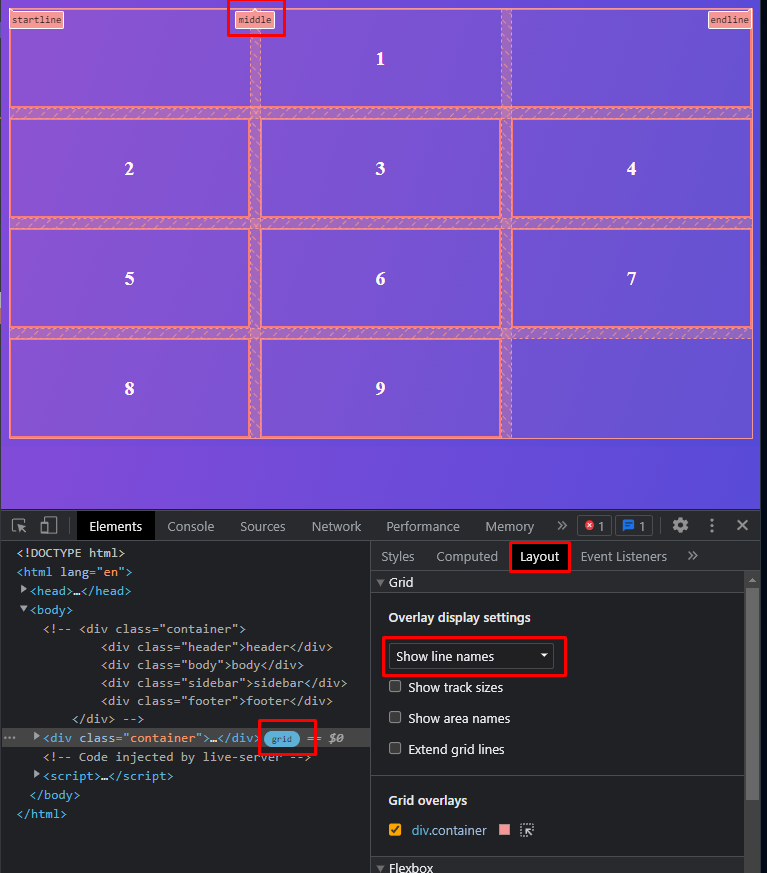Click grid cell number 4
The width and height of the screenshot is (767, 873).
(x=631, y=168)
